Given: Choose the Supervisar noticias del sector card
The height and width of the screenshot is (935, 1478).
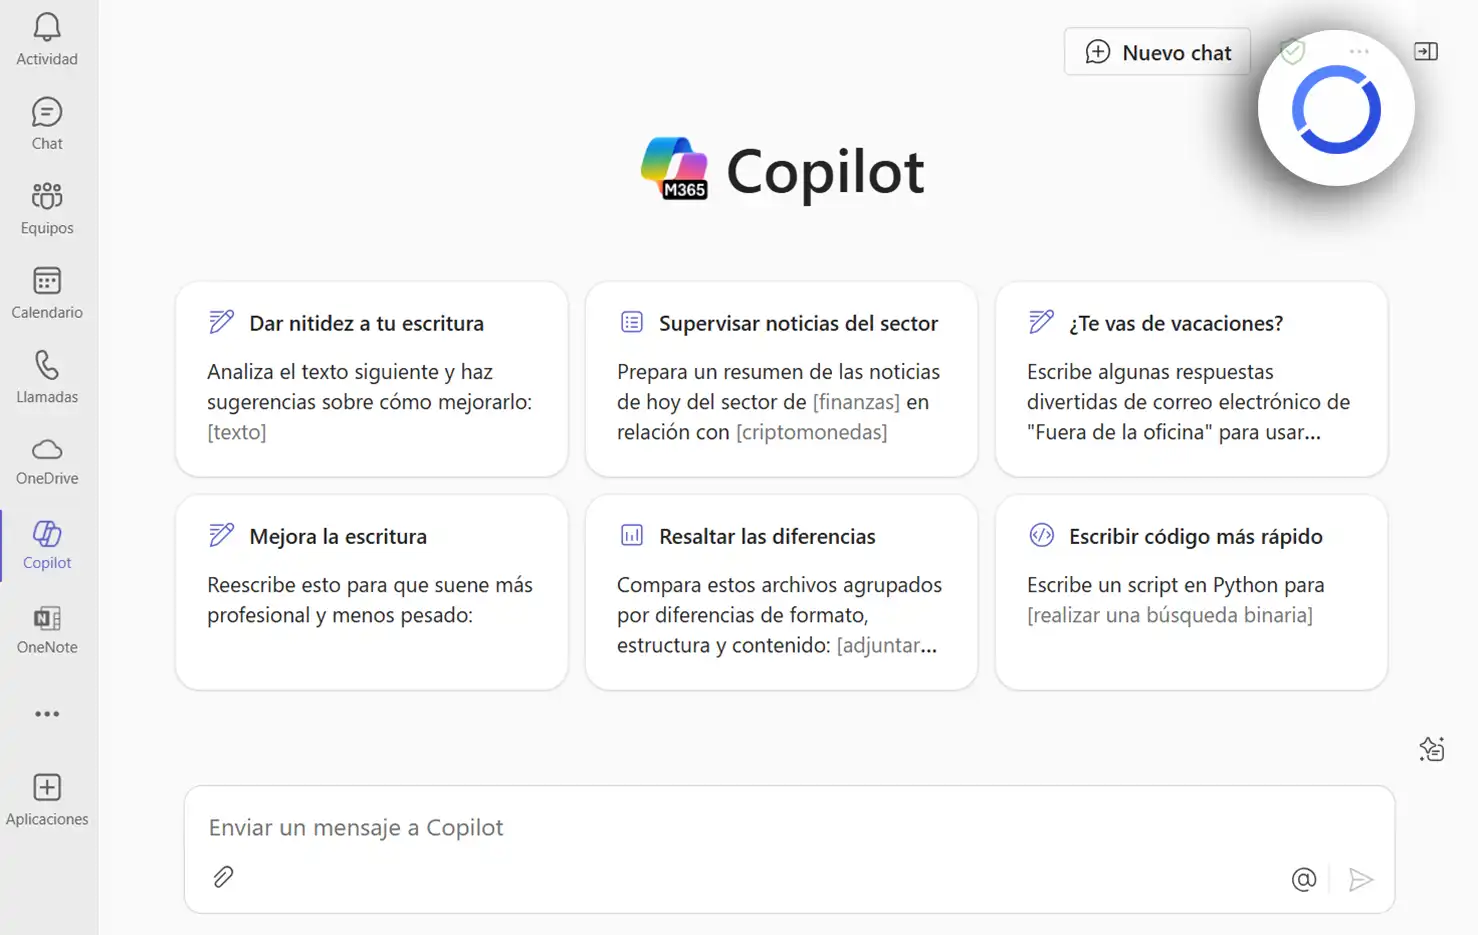Looking at the screenshot, I should (781, 379).
